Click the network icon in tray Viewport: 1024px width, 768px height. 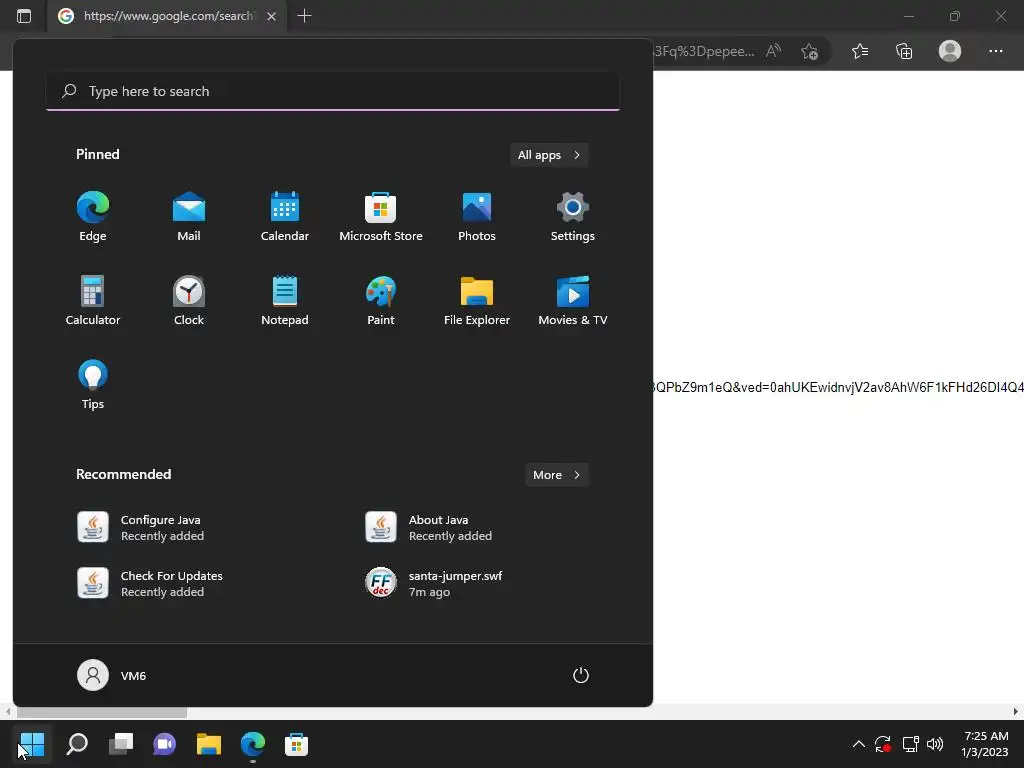[x=910, y=744]
